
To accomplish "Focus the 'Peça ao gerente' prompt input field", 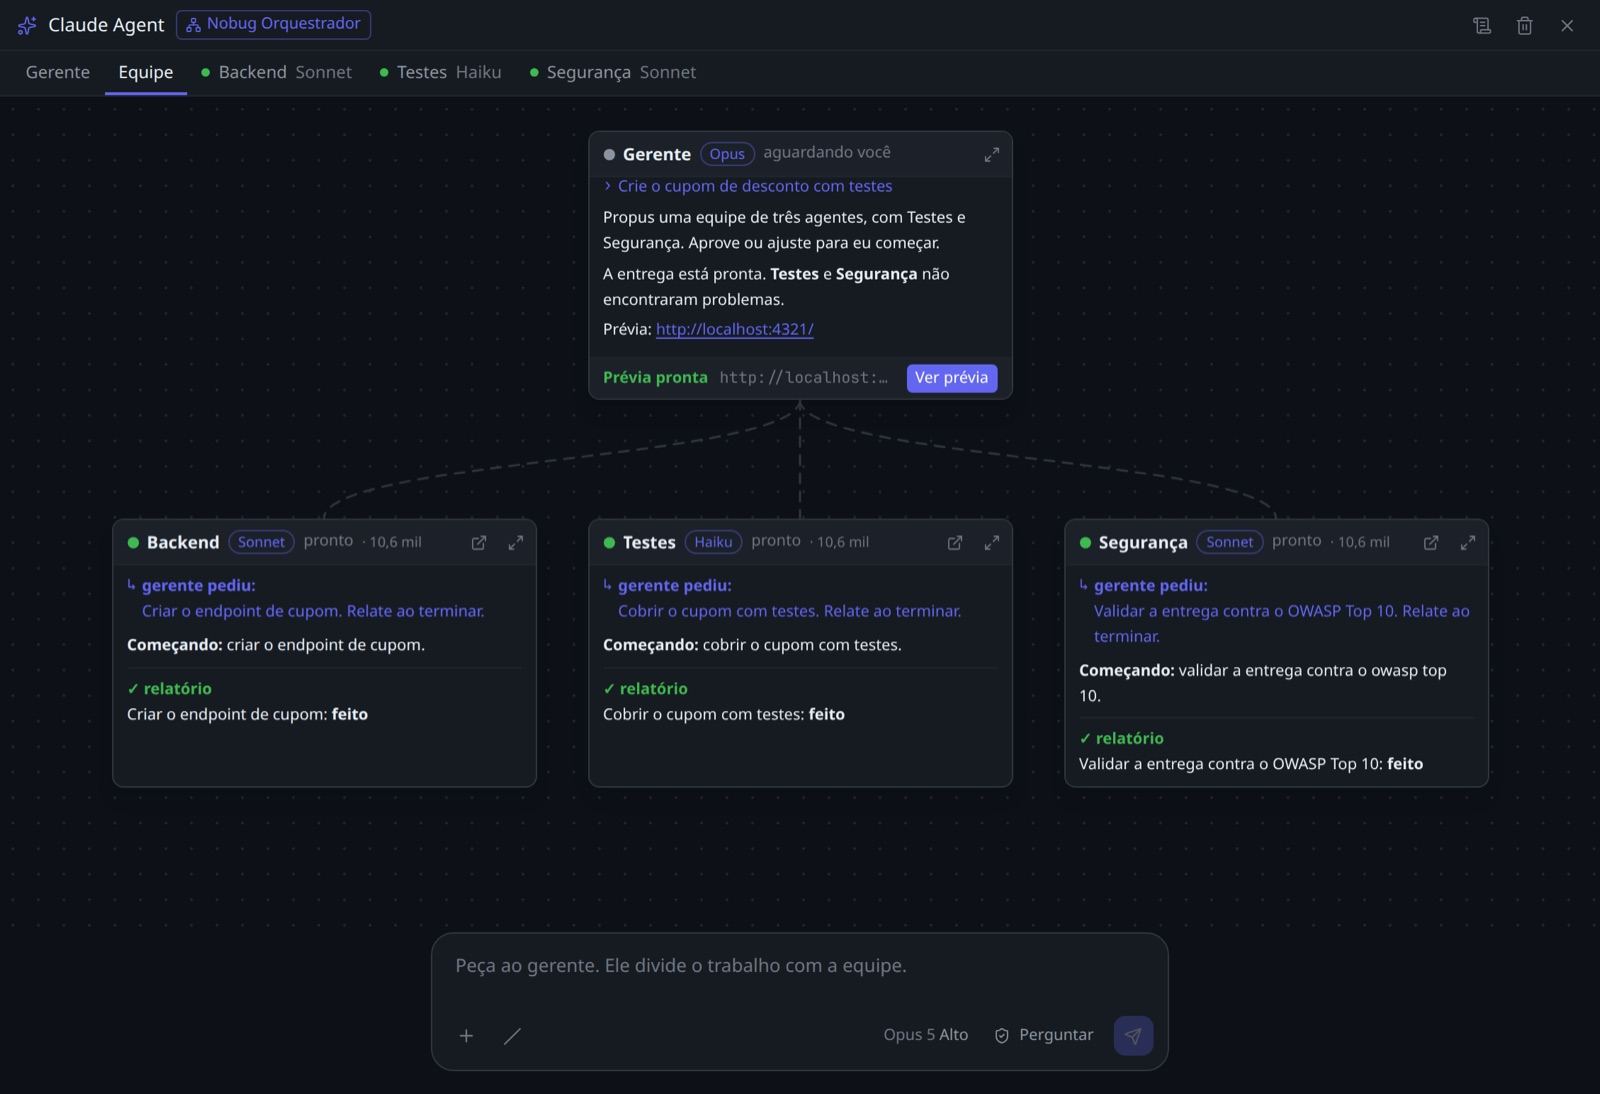I will [x=800, y=966].
